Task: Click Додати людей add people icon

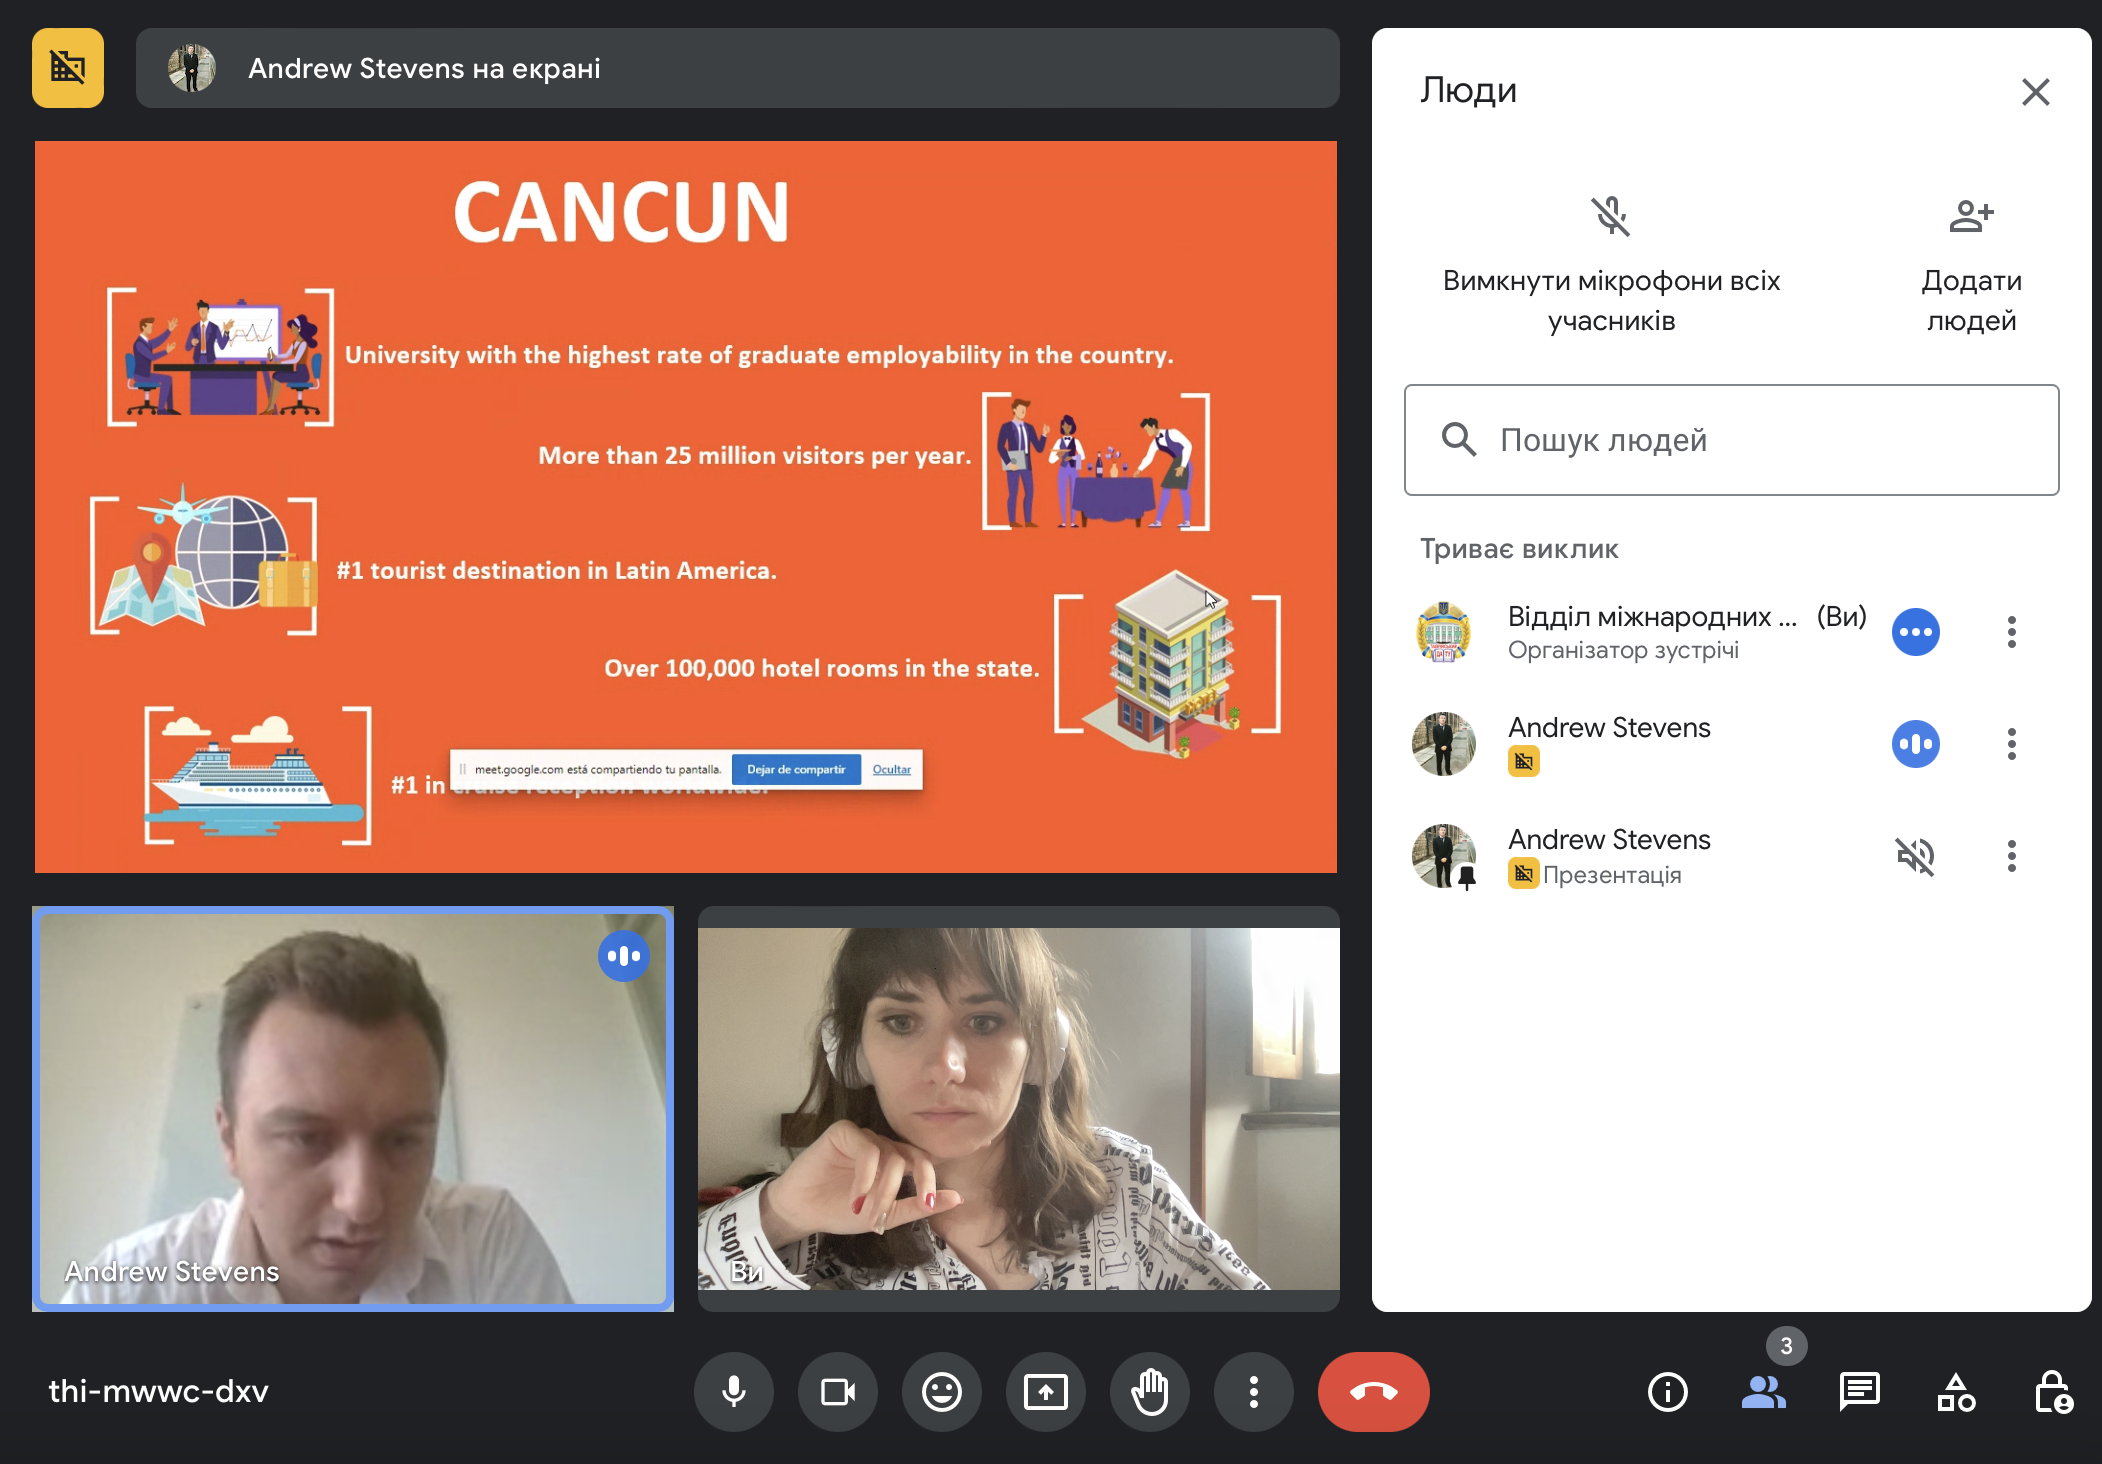Action: pyautogui.click(x=1971, y=216)
